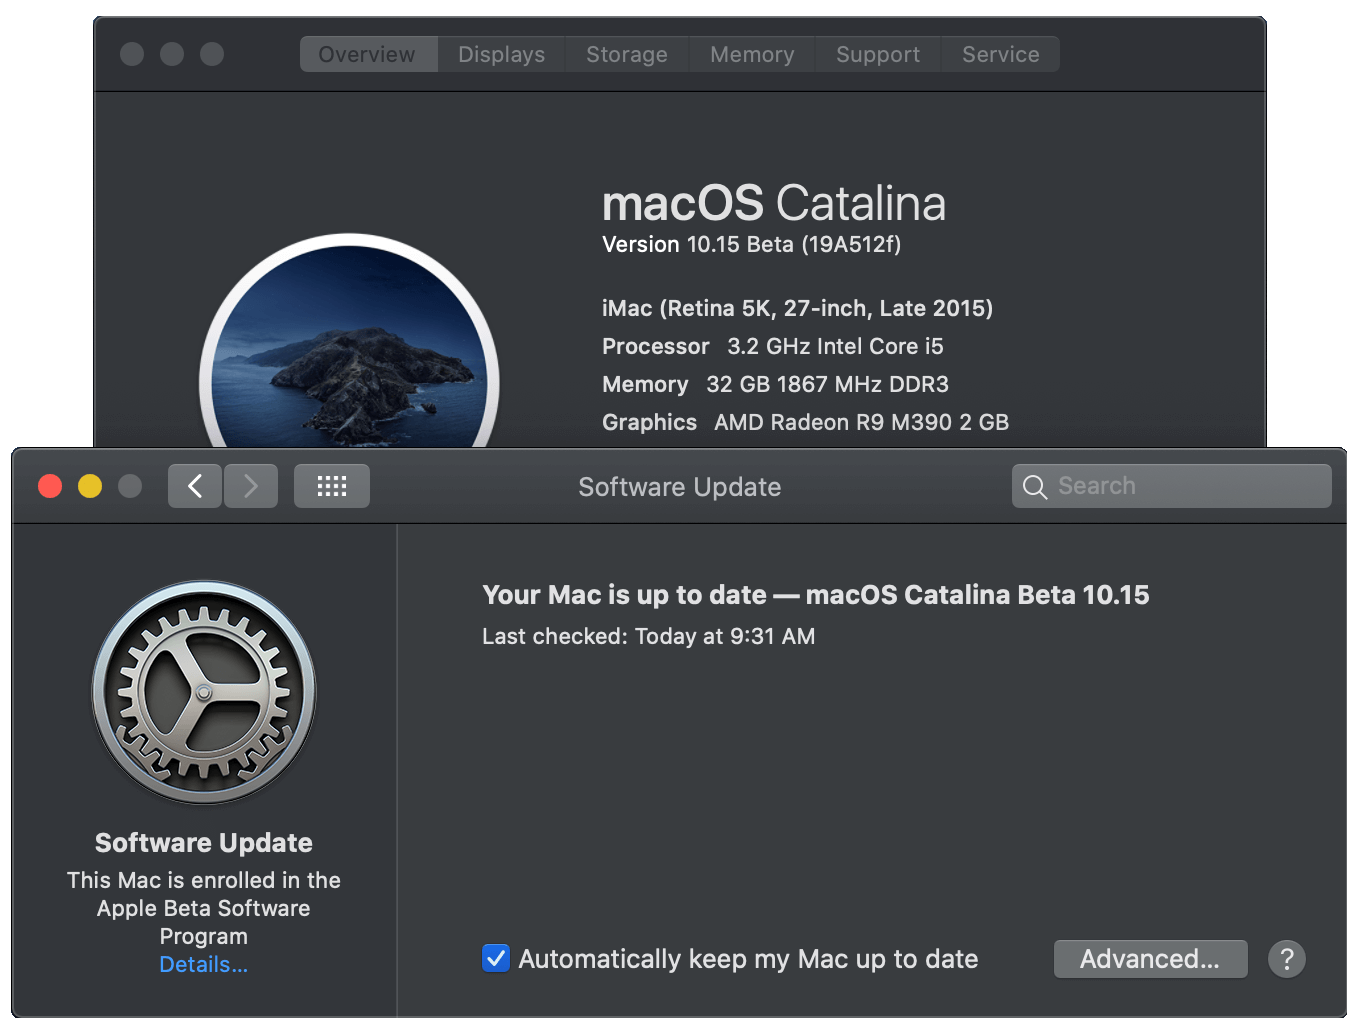Open the Storage tab

626,54
